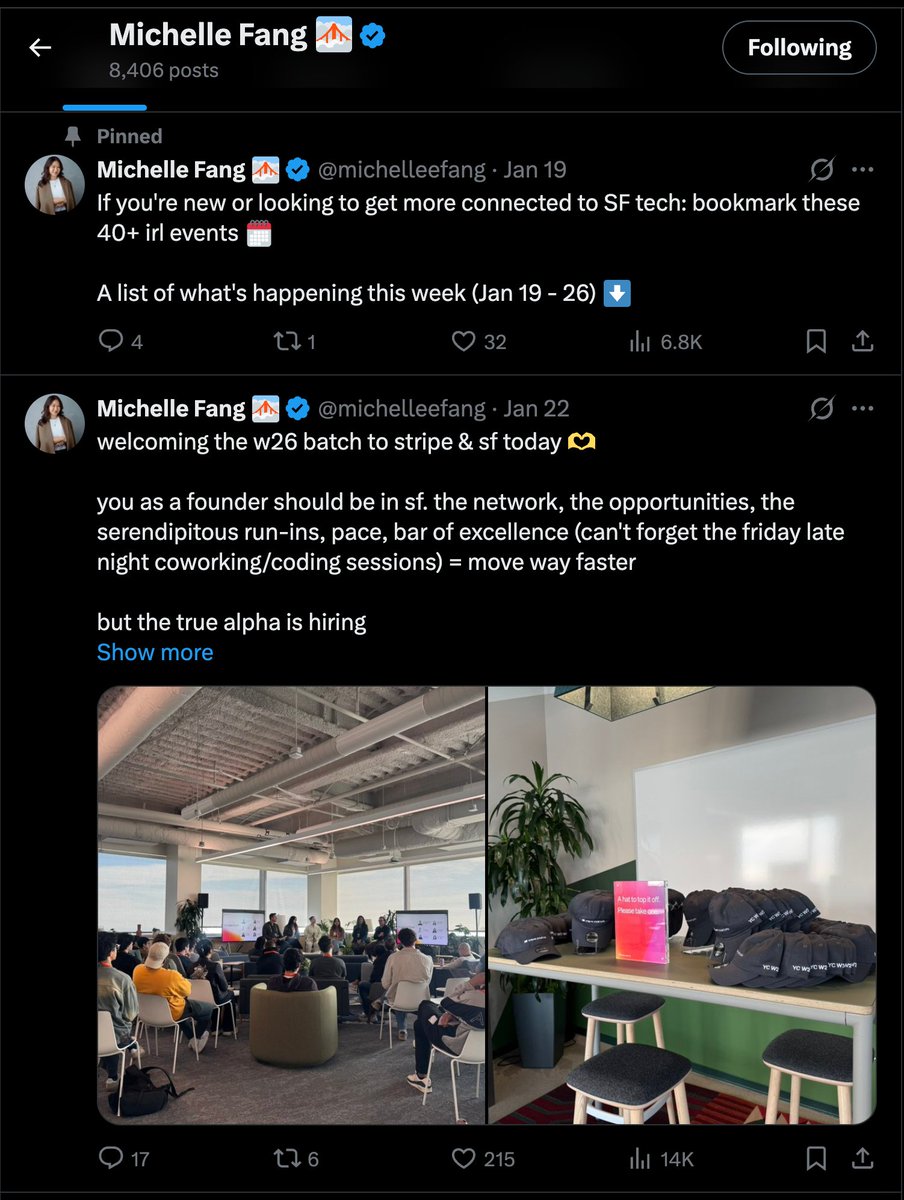Reply to the w26 batch post
This screenshot has height=1200, width=904.
pyautogui.click(x=110, y=1158)
